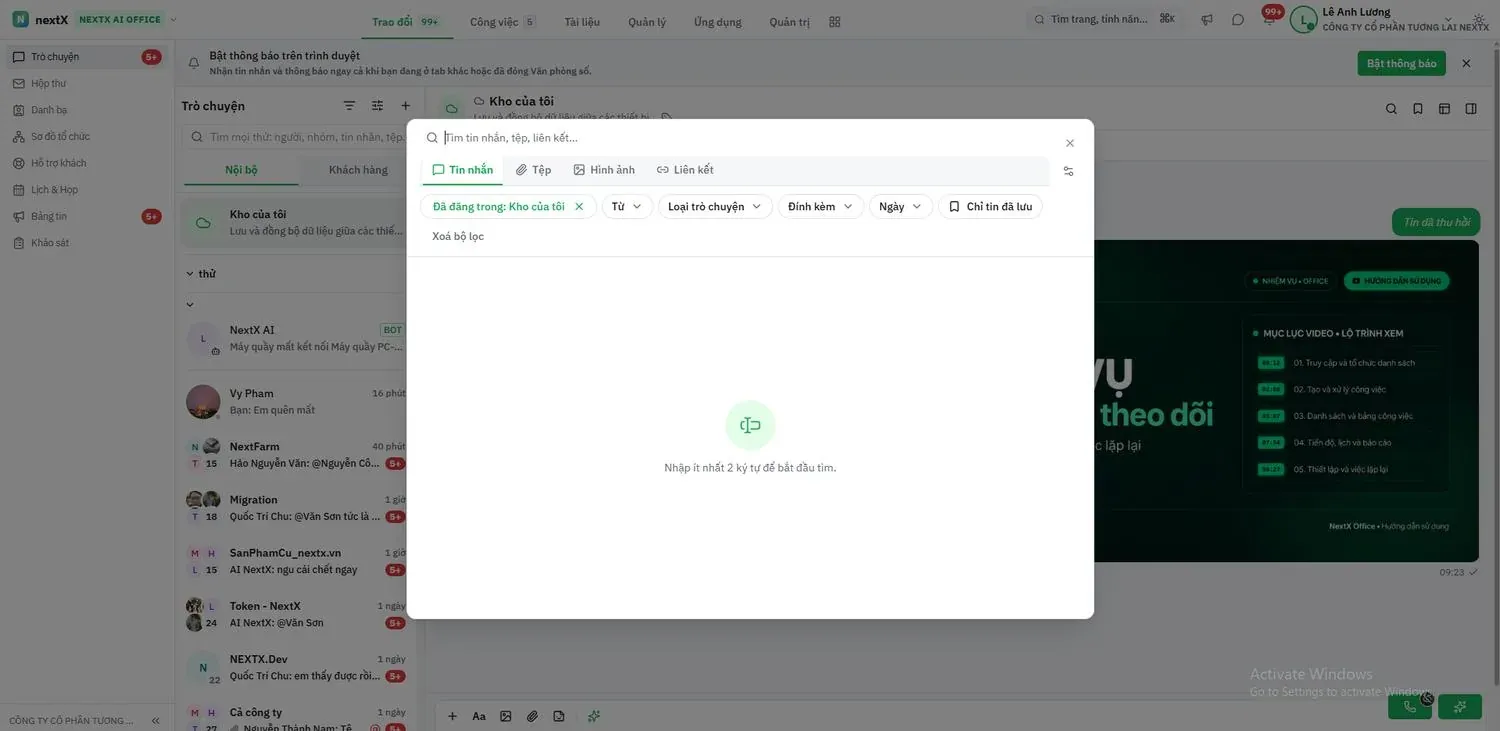This screenshot has height=731, width=1500.
Task: Click the chat header search icon
Action: (1391, 109)
